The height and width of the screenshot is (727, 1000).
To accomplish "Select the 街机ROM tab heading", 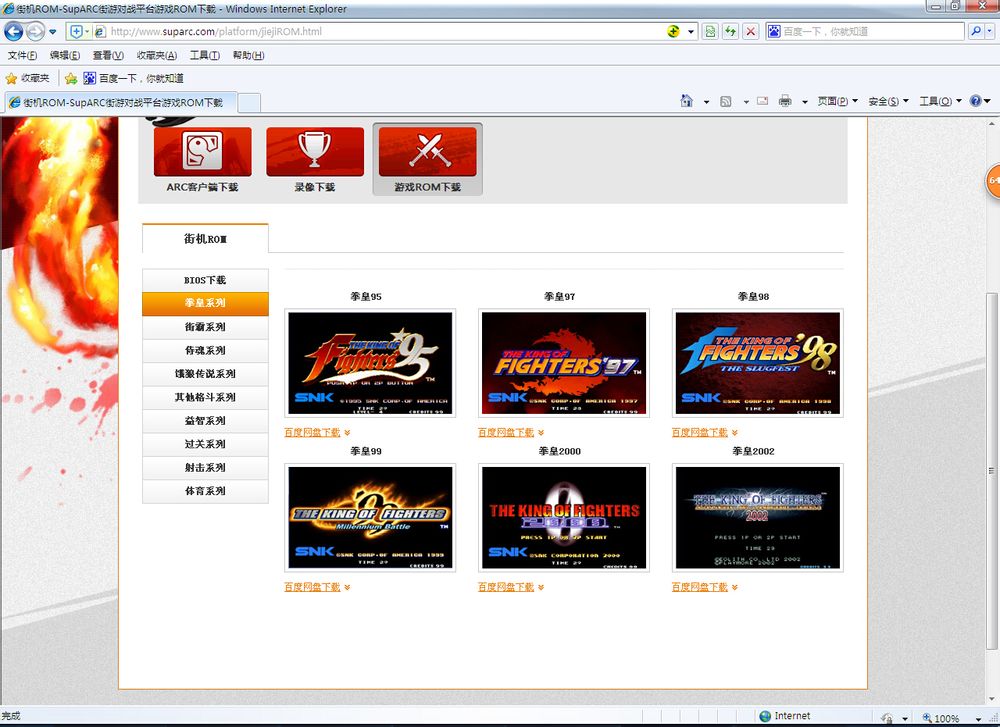I will pos(205,239).
